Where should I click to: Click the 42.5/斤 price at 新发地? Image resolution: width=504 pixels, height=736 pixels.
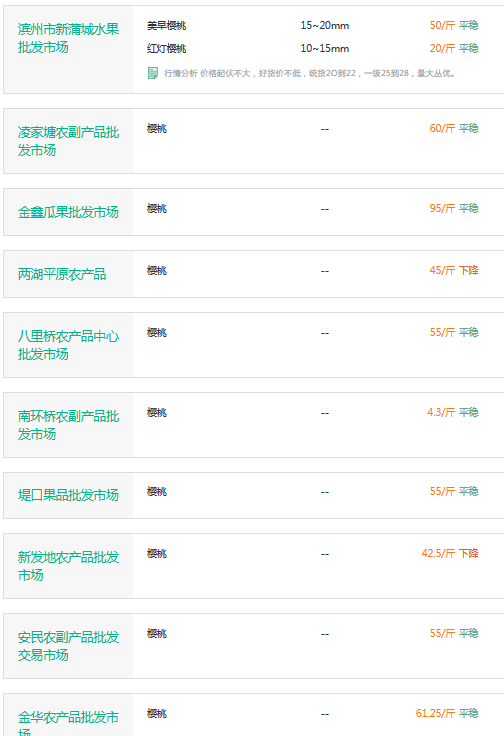pyautogui.click(x=438, y=553)
